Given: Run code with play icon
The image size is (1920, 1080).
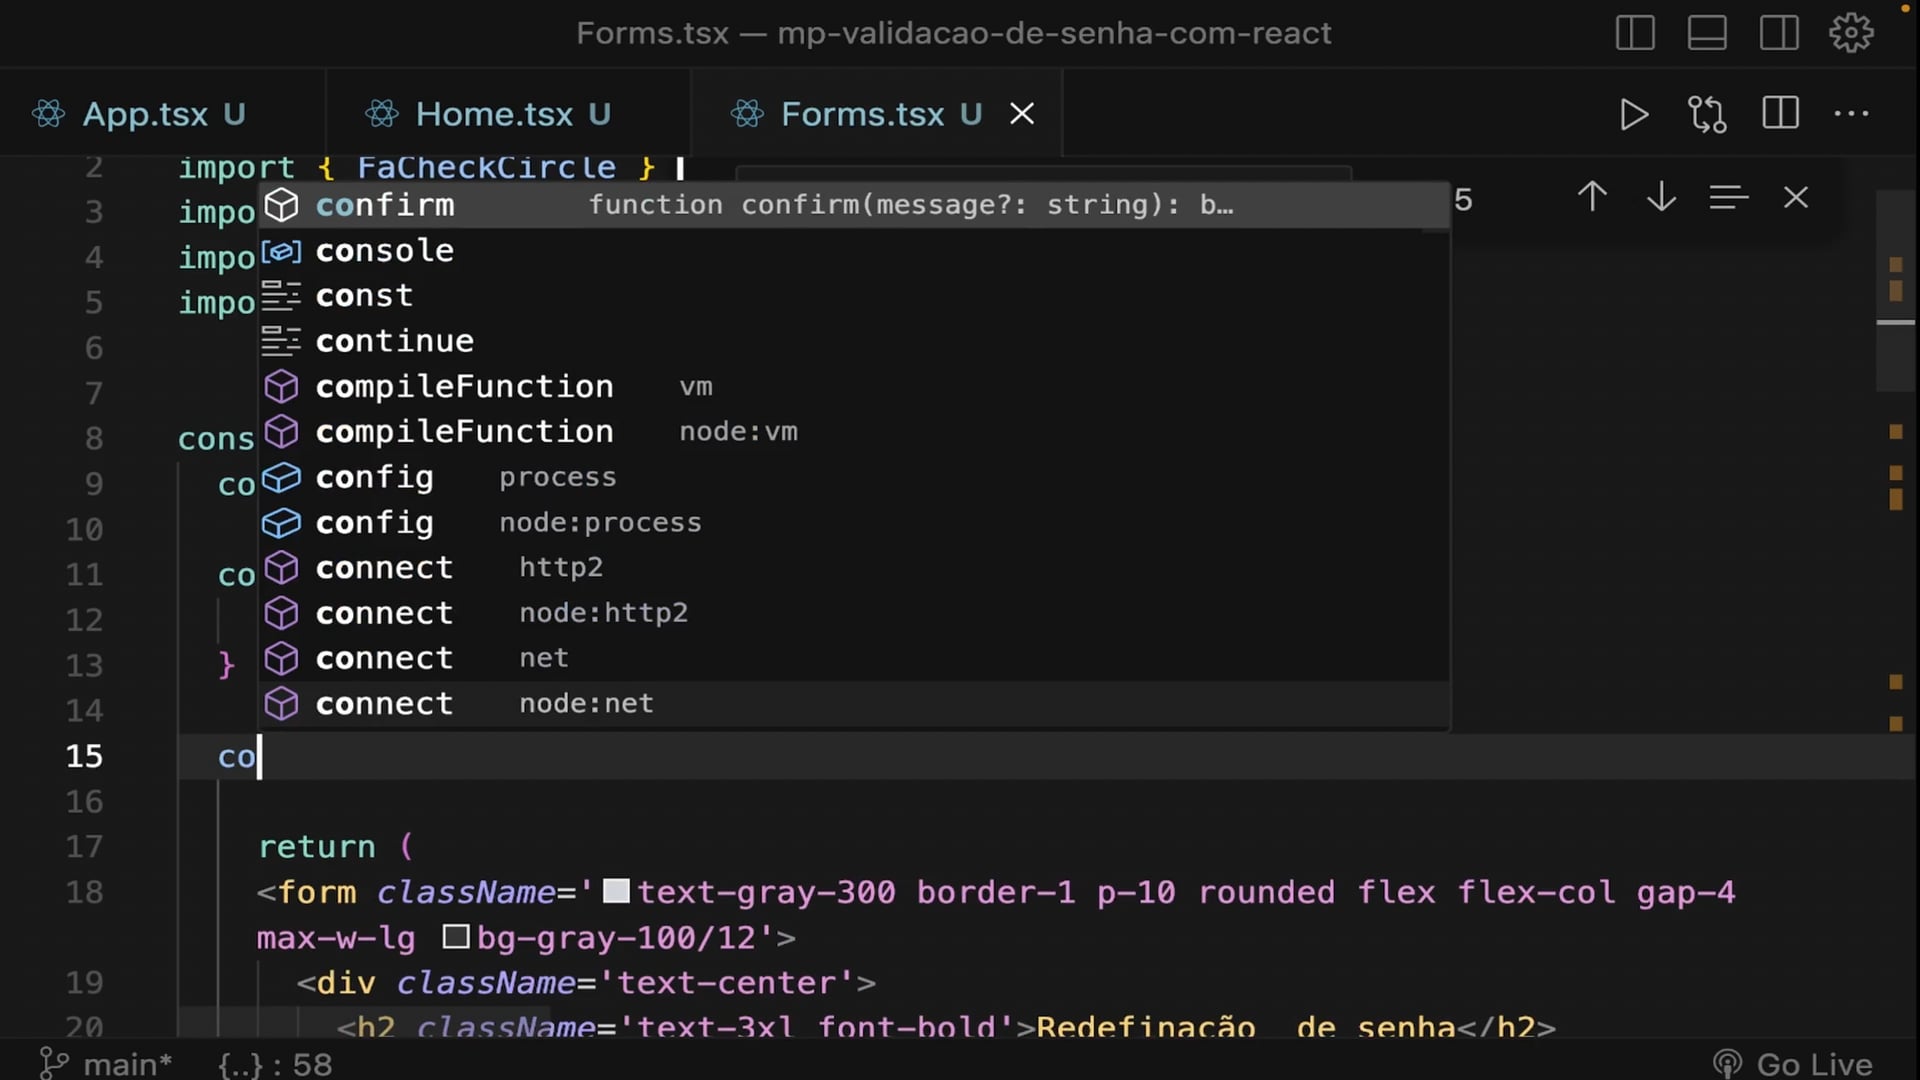Looking at the screenshot, I should (x=1633, y=114).
